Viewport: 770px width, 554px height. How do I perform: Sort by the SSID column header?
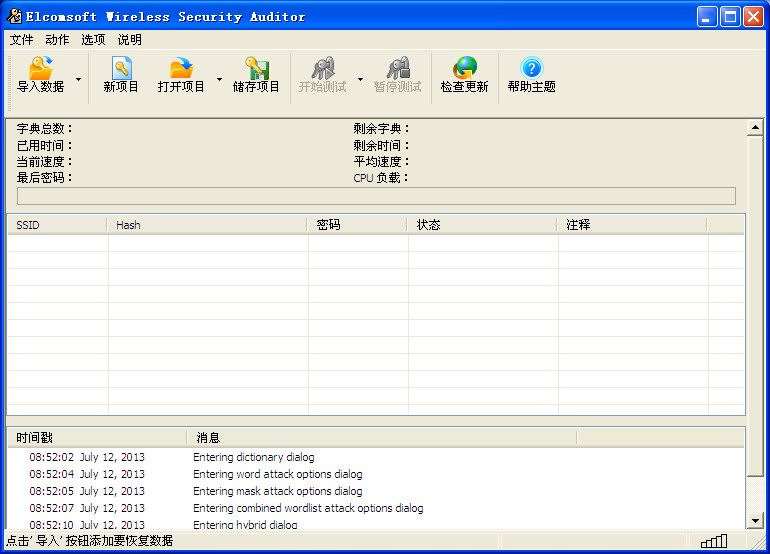(57, 225)
